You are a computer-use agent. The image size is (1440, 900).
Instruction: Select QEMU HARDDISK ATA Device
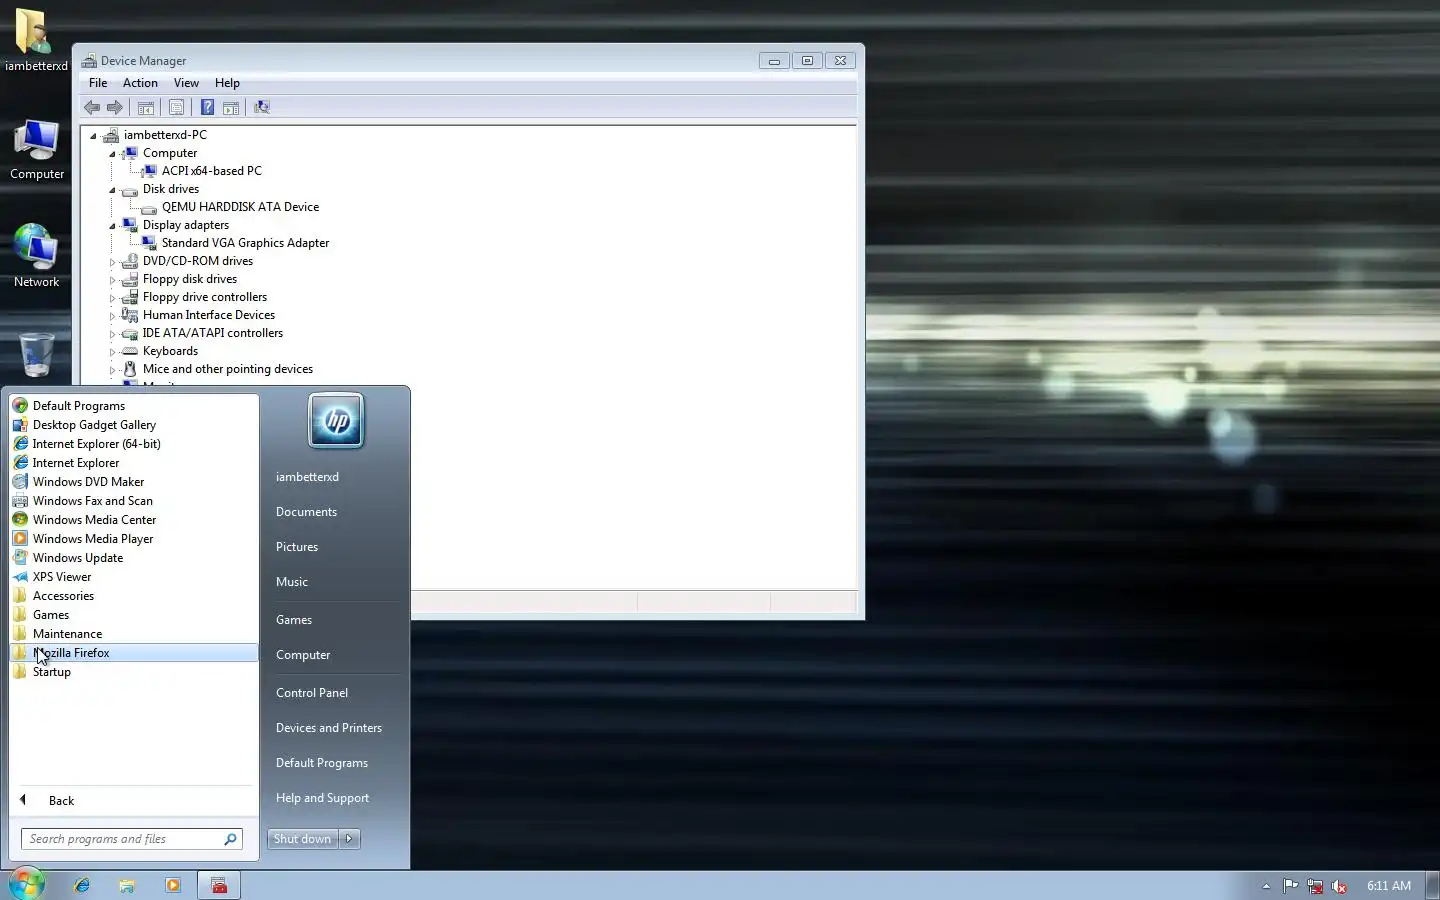[x=240, y=207]
